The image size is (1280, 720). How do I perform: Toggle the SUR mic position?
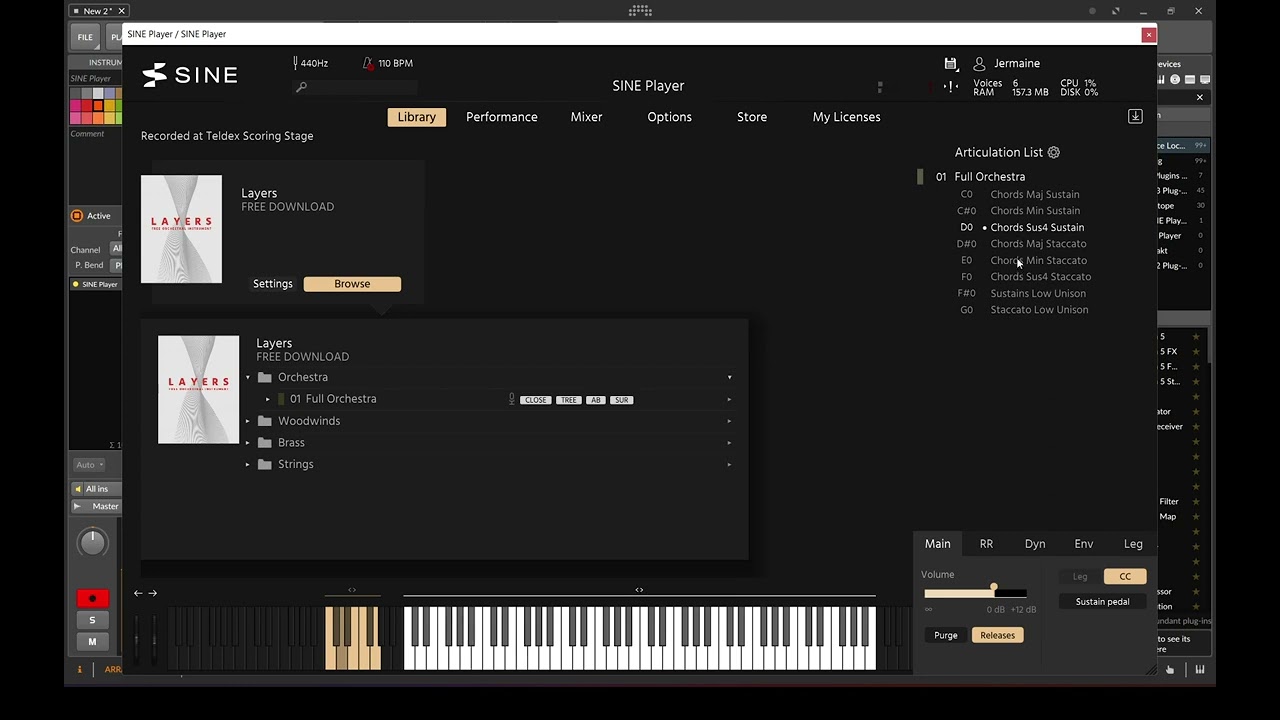coord(621,400)
